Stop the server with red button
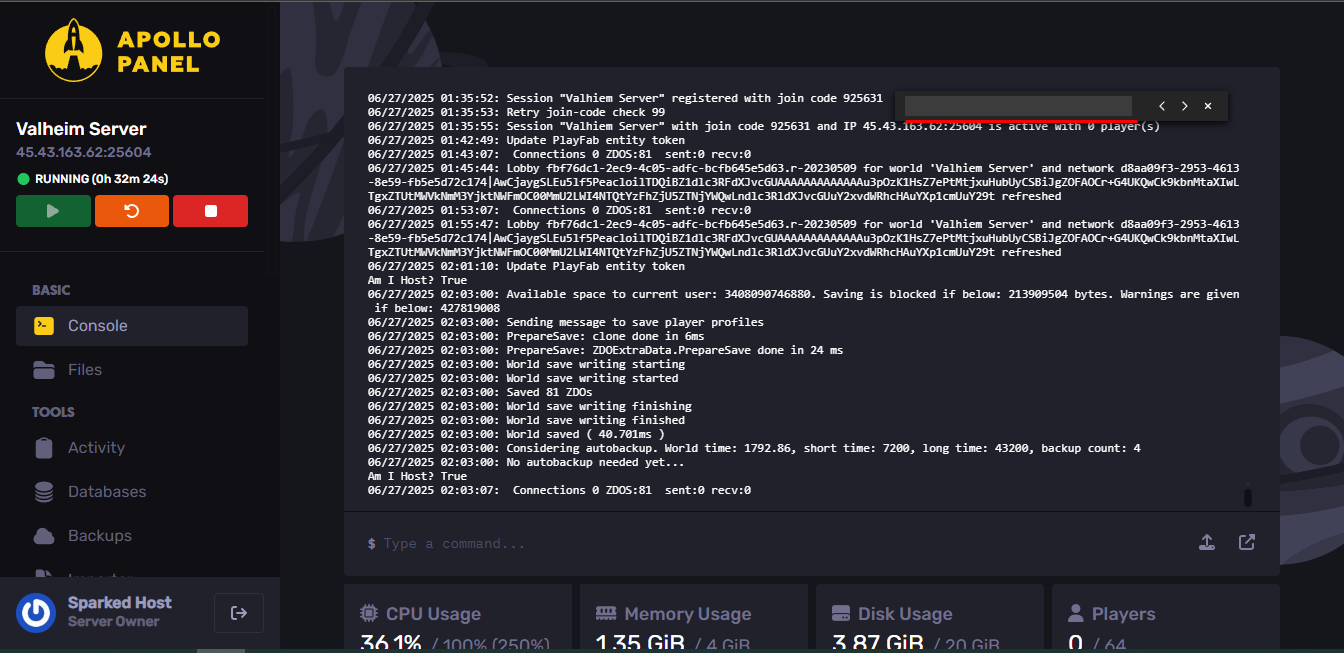1344x653 pixels. 210,211
